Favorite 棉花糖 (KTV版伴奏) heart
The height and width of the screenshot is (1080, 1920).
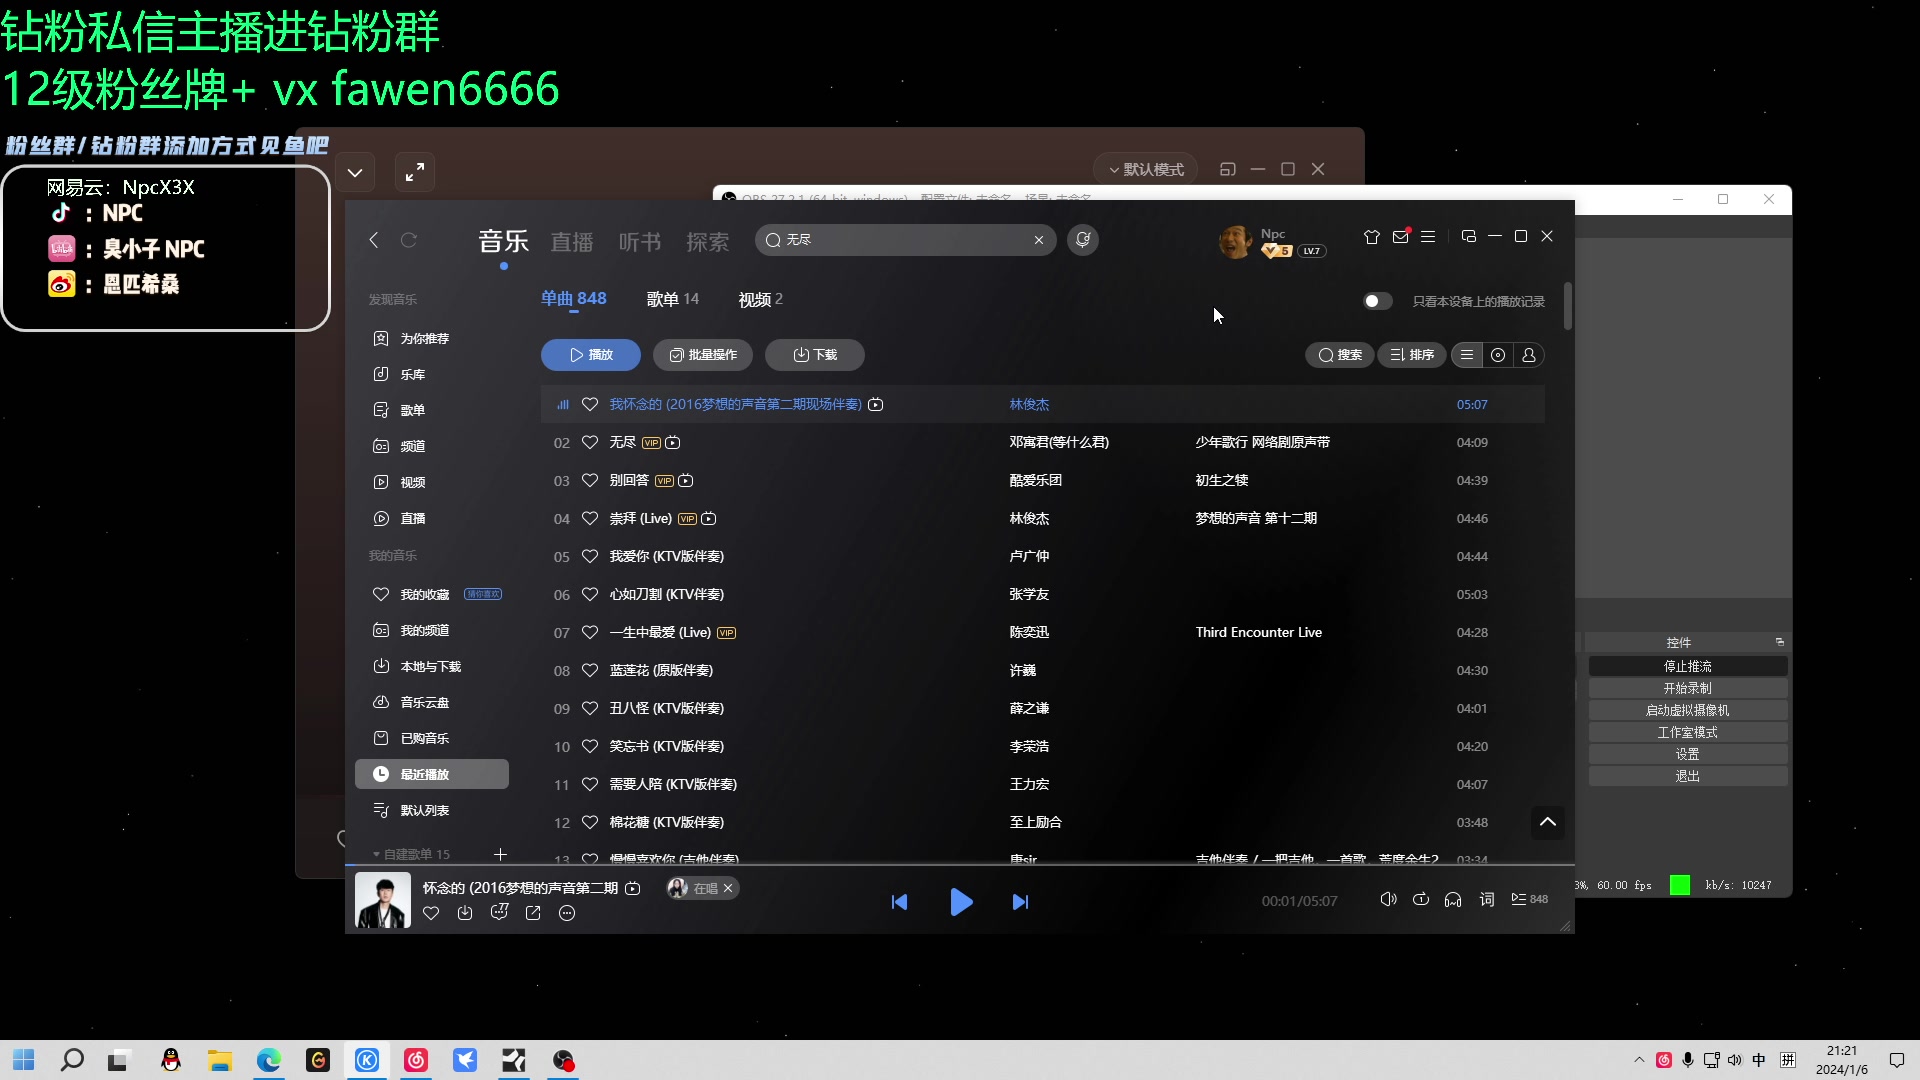click(590, 822)
